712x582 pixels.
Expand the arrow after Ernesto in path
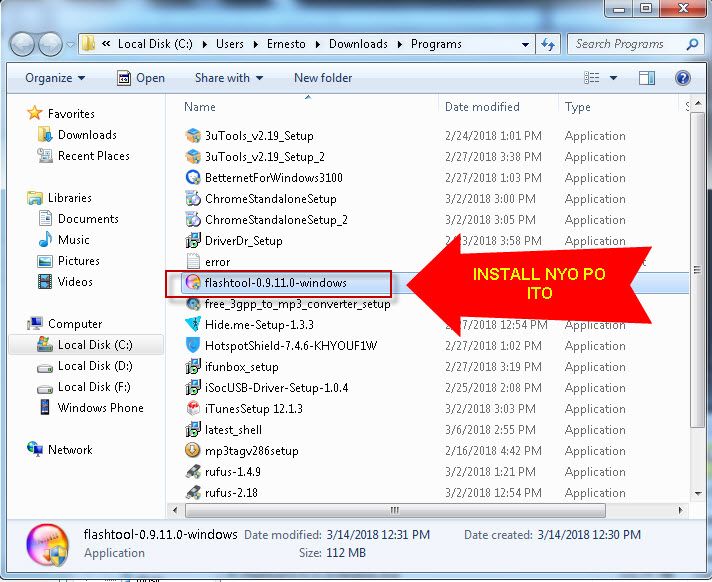coord(317,44)
